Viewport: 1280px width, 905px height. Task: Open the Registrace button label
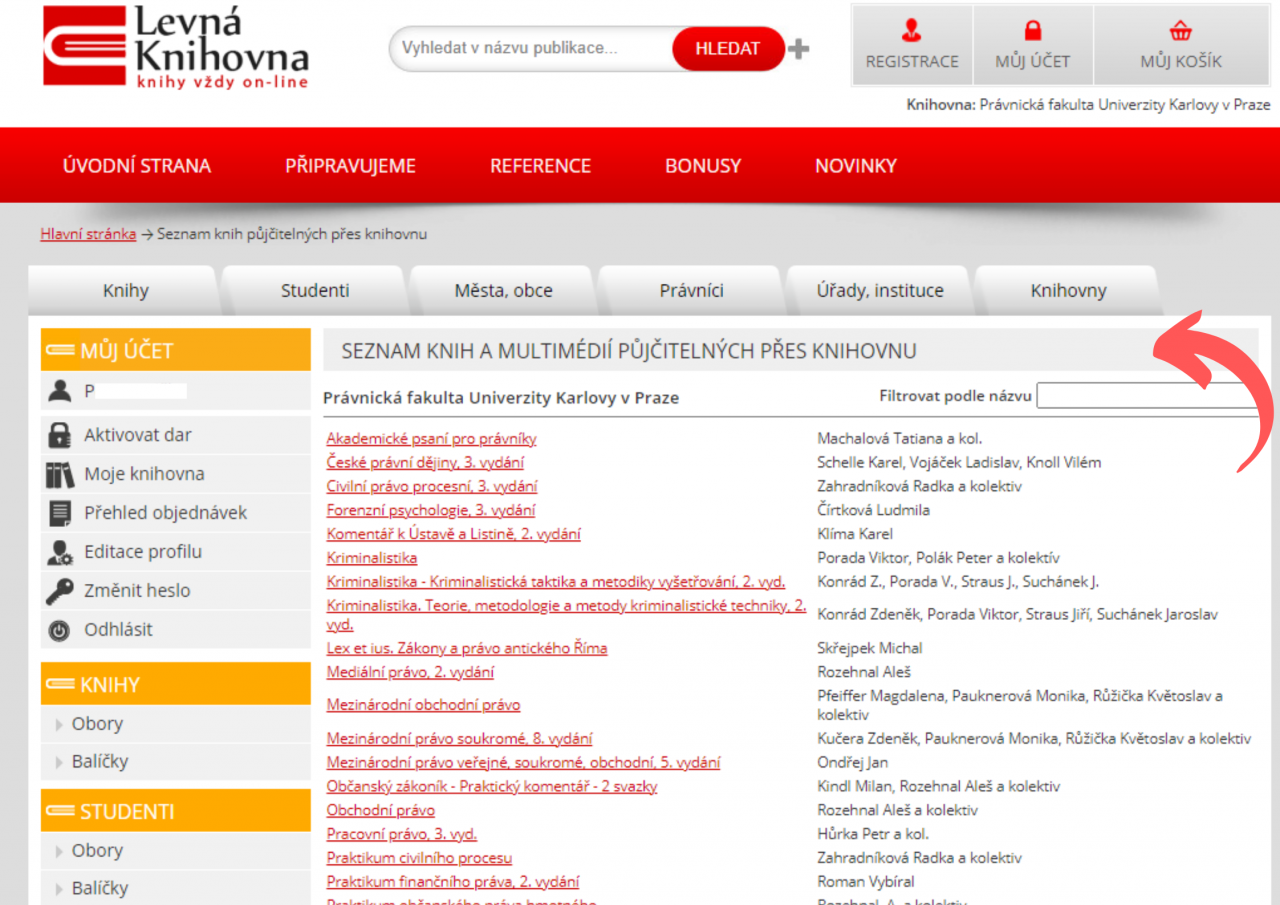[x=912, y=61]
